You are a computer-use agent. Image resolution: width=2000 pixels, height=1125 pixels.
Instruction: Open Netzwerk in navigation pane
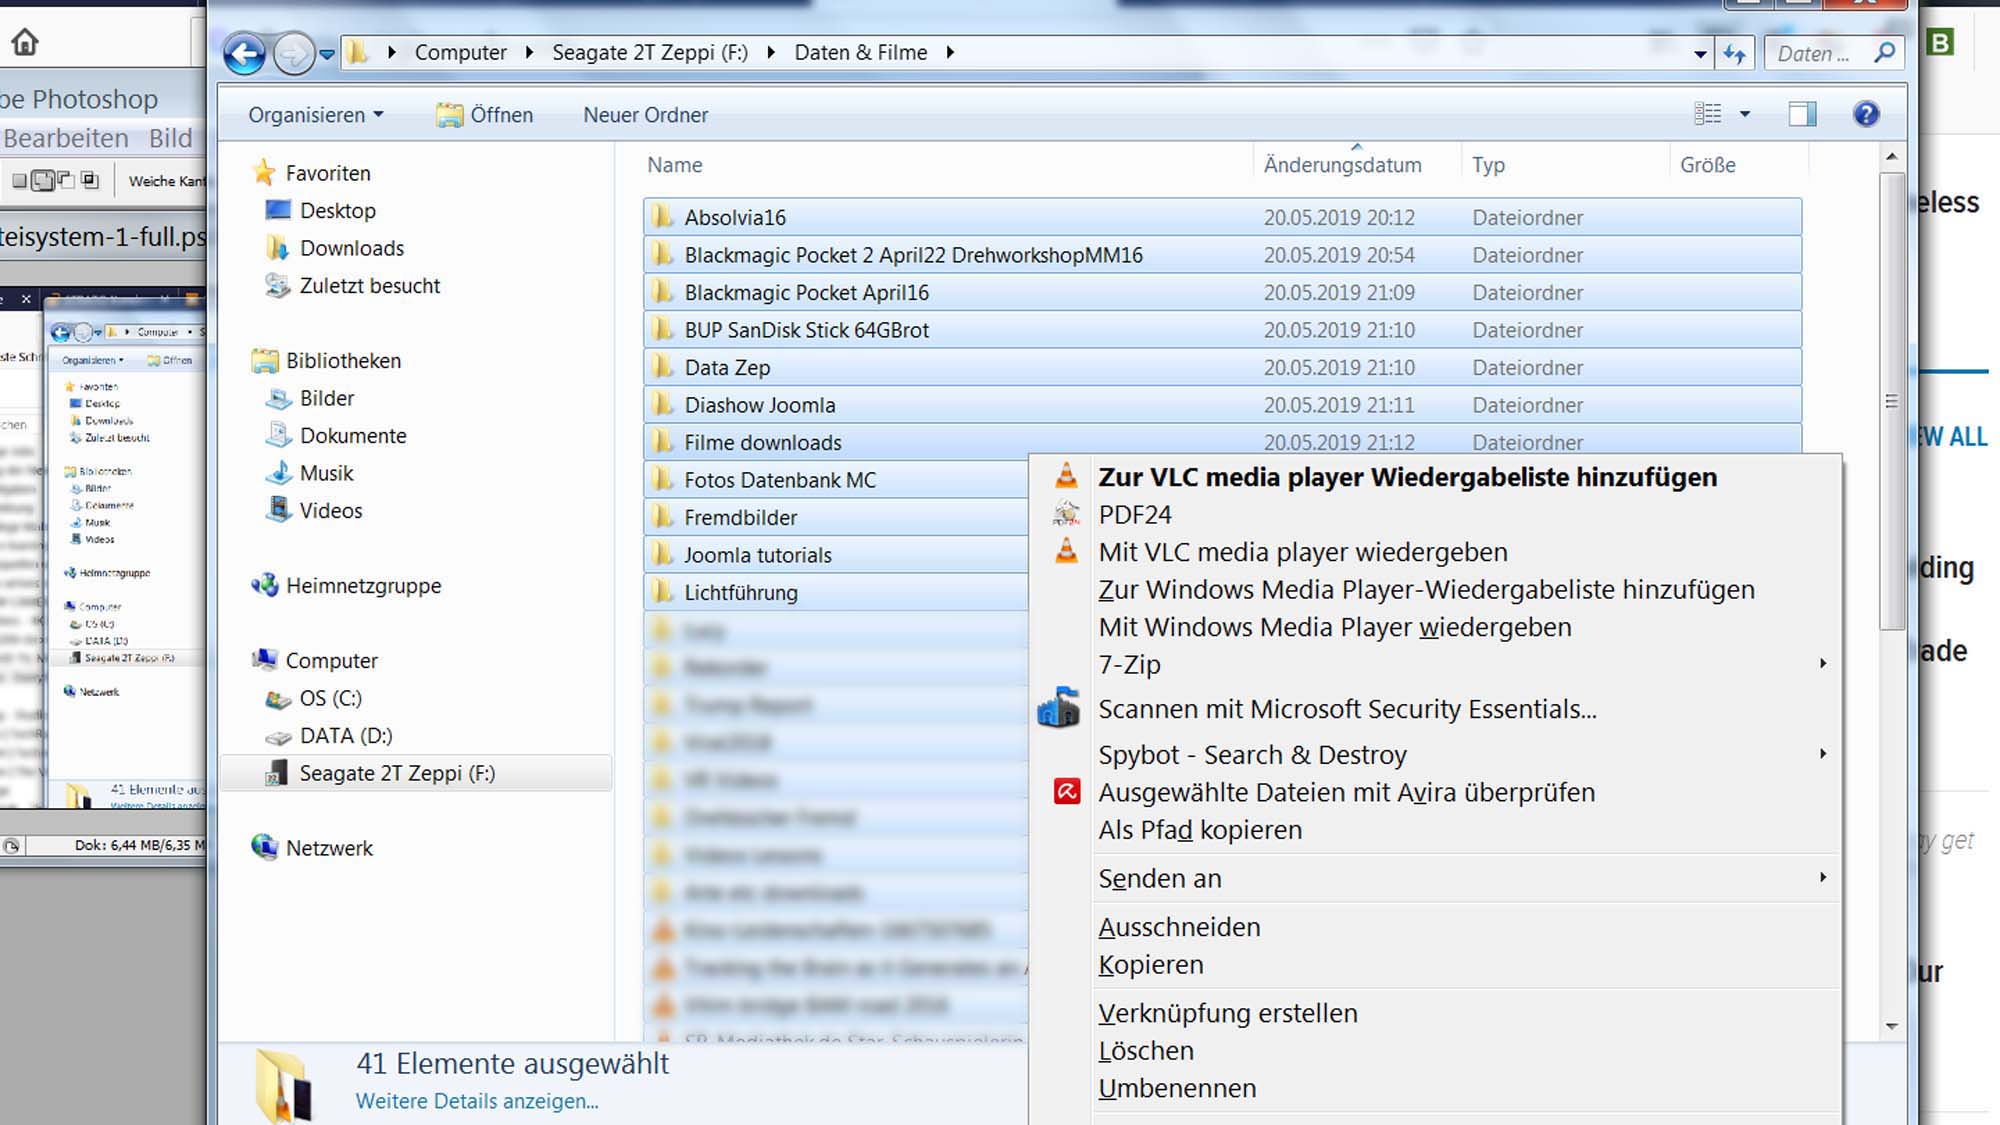[329, 848]
